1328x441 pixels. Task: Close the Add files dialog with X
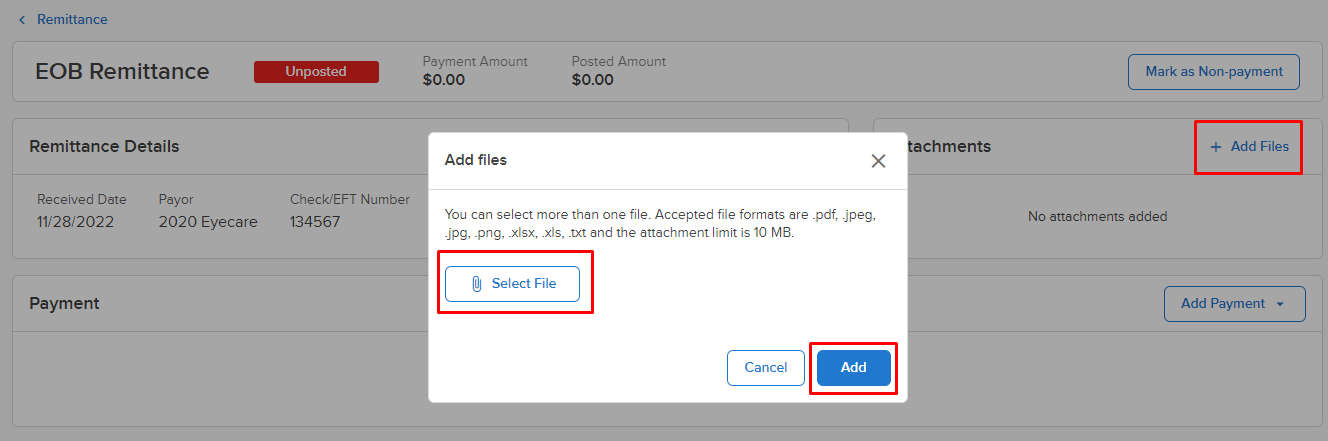[878, 161]
